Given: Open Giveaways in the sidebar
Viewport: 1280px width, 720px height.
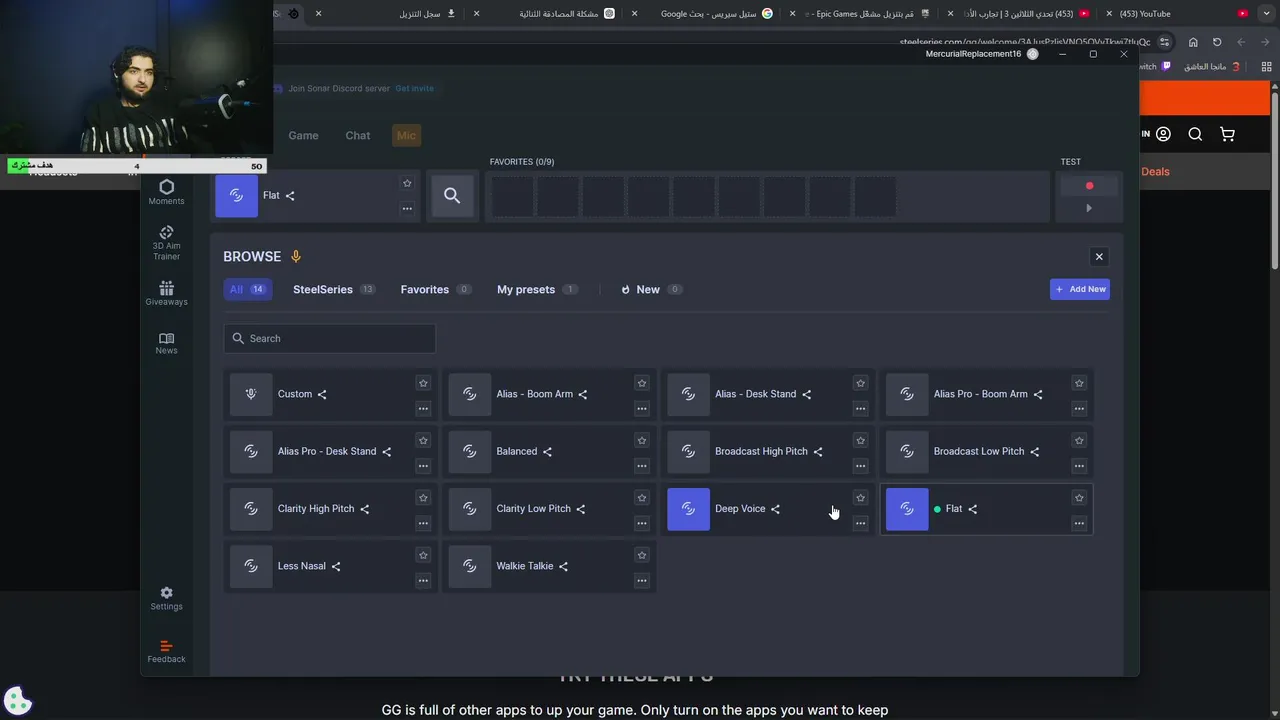Looking at the screenshot, I should [x=166, y=293].
